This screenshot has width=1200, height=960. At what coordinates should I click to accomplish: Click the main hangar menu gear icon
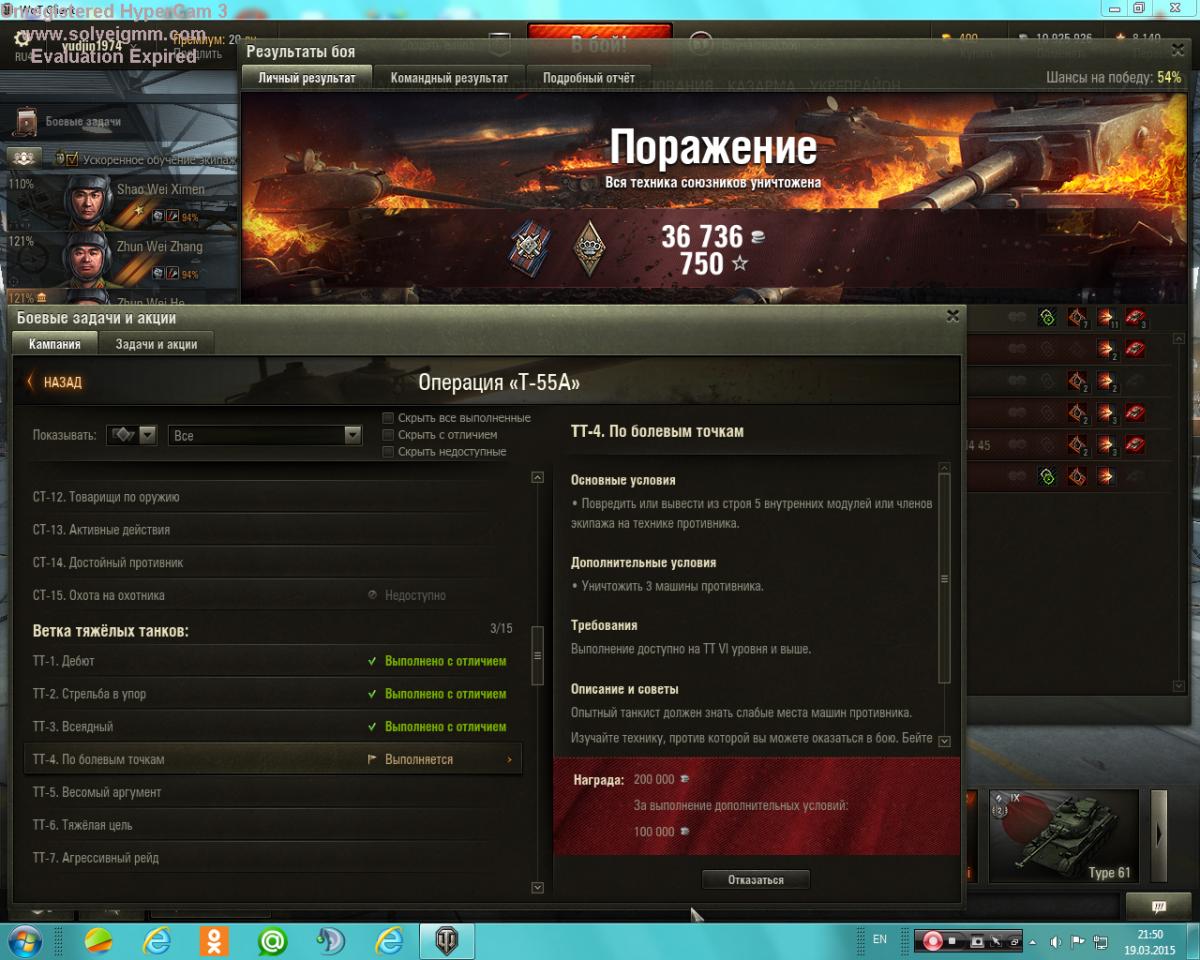point(24,40)
